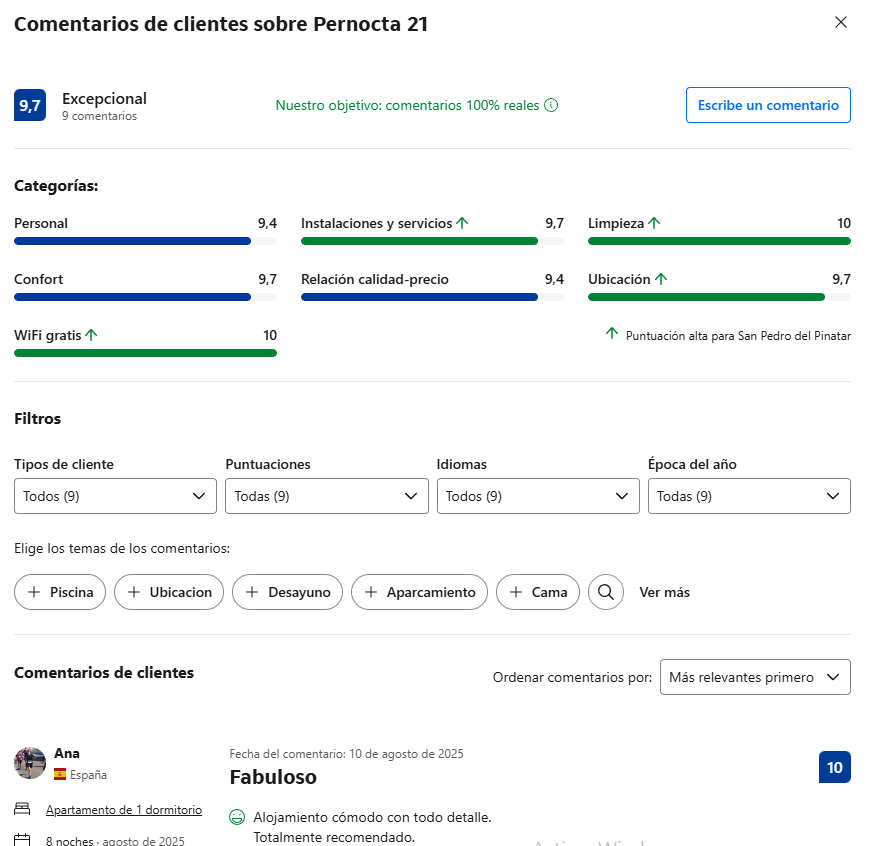
Task: Click the smiley face icon in Ana's review
Action: point(237,817)
